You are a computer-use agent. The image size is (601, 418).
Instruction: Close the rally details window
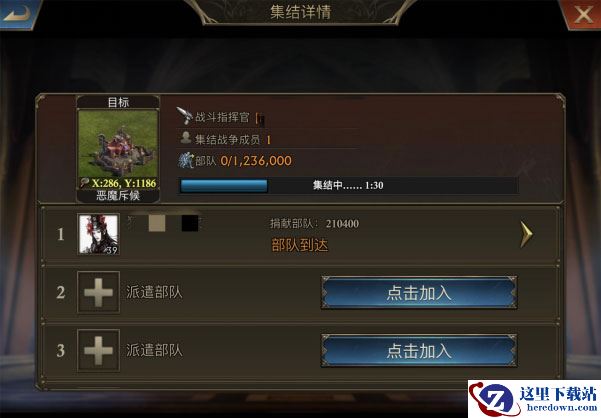point(583,14)
